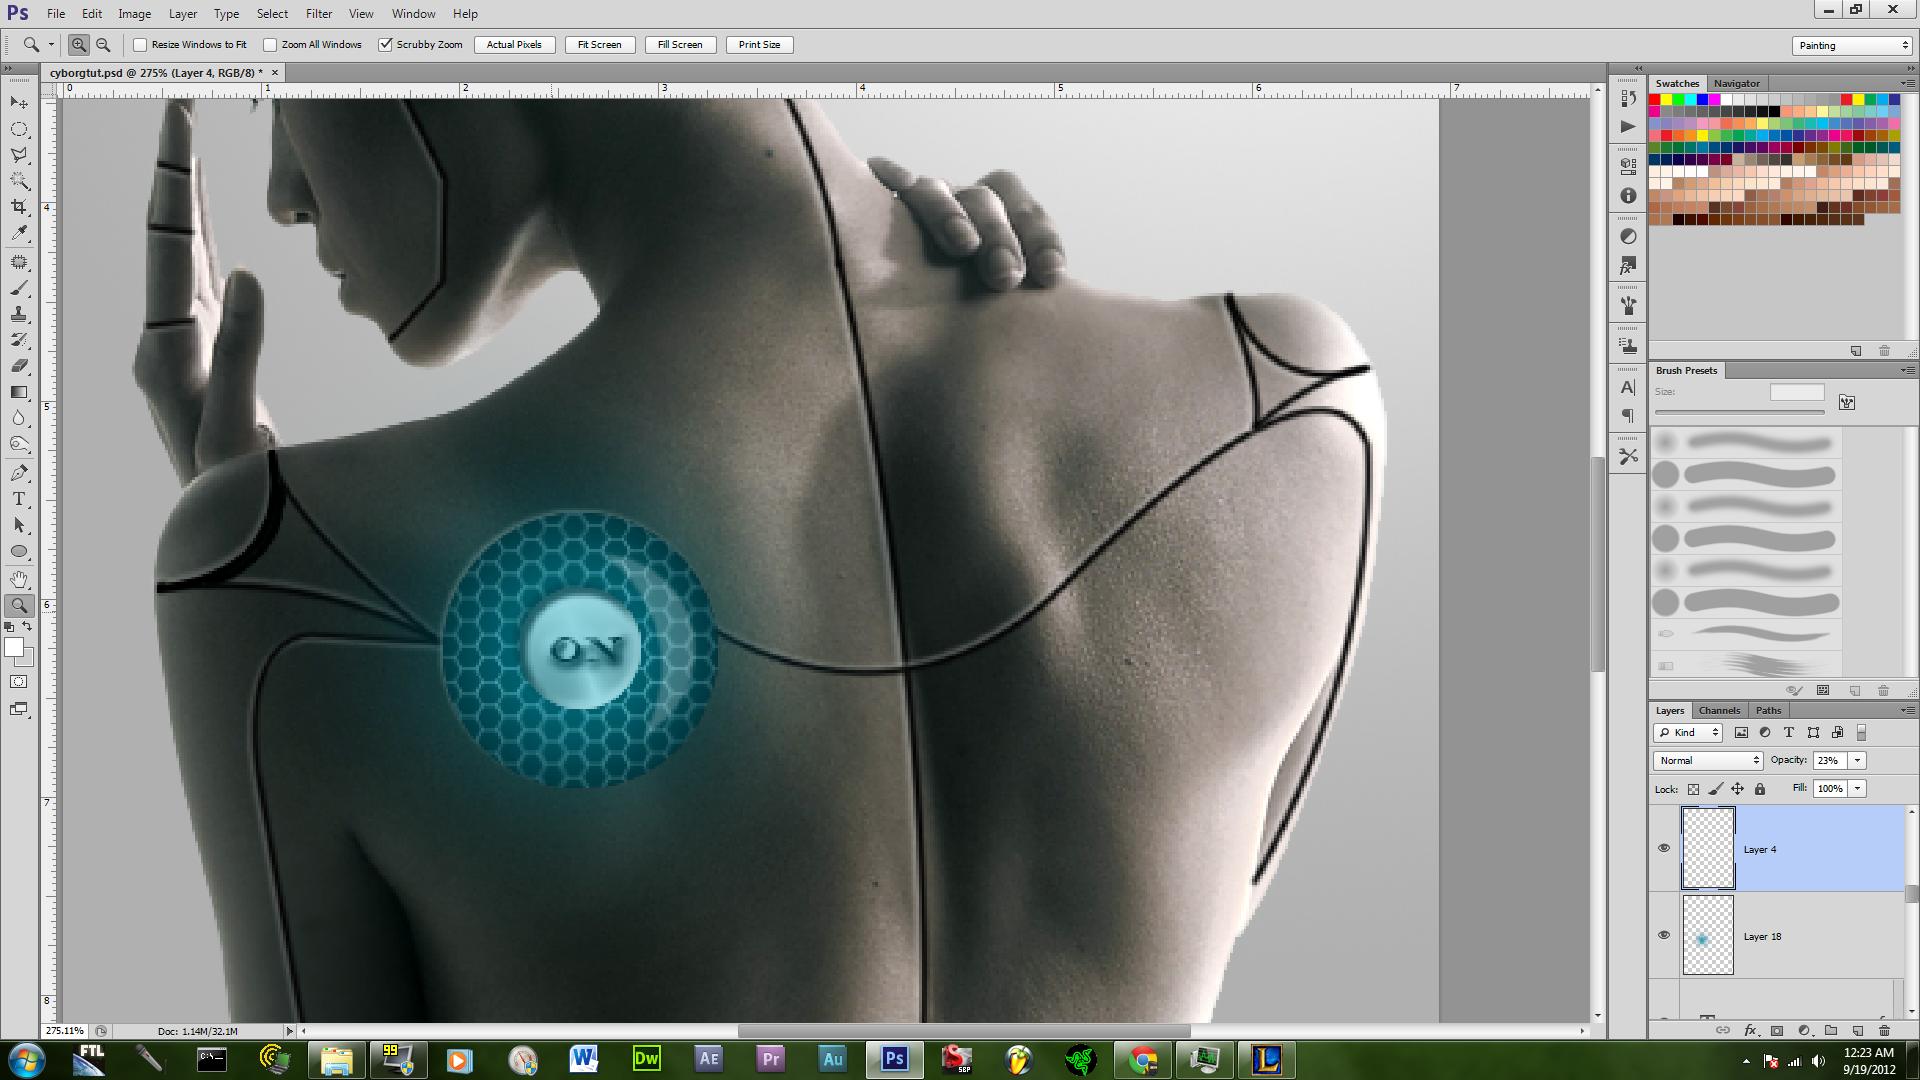This screenshot has width=1920, height=1080.
Task: Toggle Quick Mask mode
Action: [19, 682]
